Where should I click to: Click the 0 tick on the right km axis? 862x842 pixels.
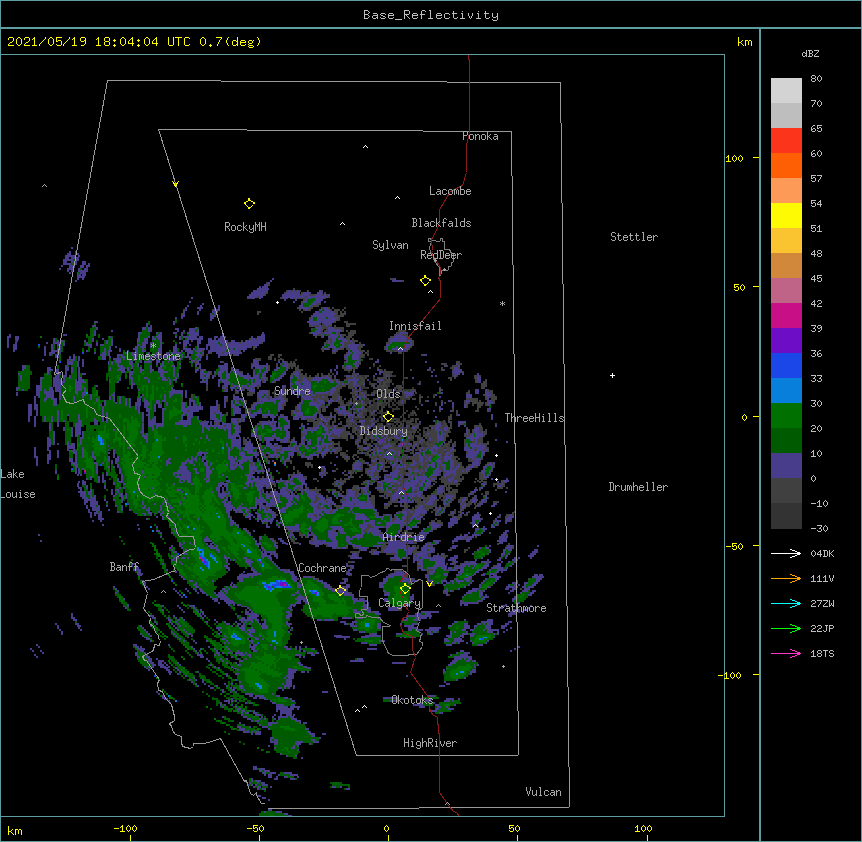[x=744, y=417]
